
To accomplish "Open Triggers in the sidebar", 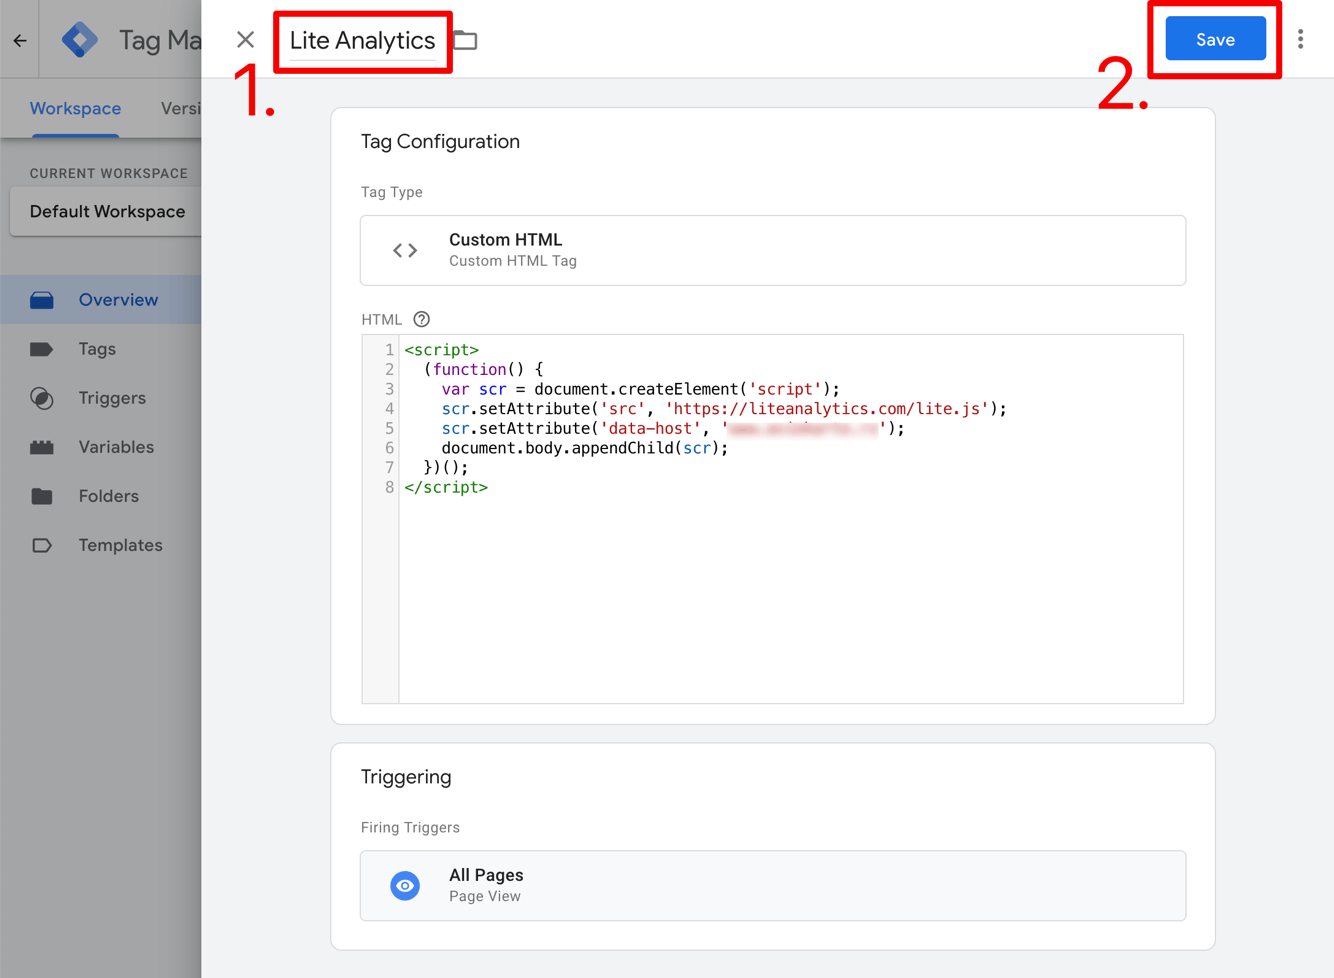I will click(112, 398).
